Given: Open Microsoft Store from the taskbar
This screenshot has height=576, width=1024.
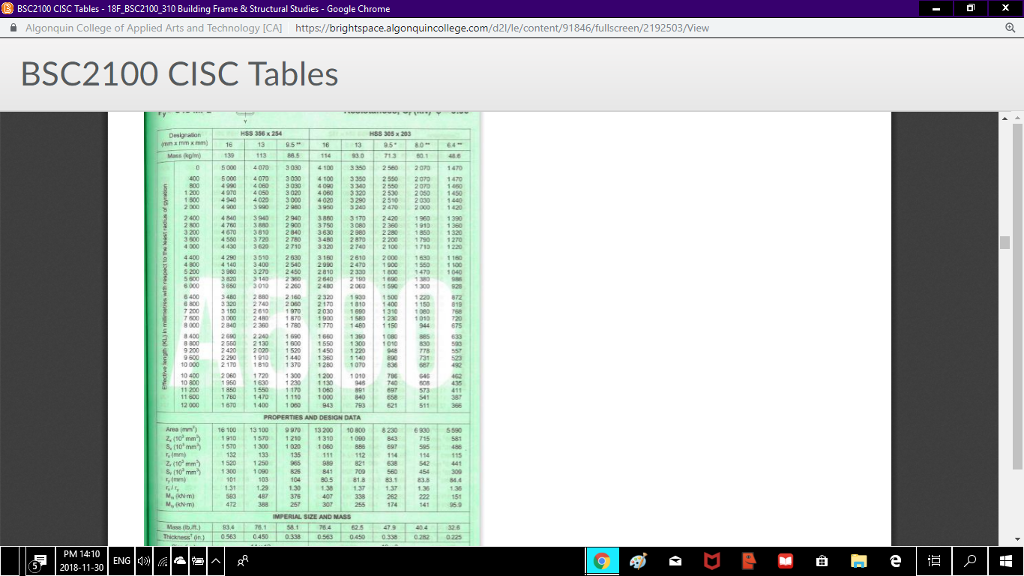Looking at the screenshot, I should coord(822,561).
